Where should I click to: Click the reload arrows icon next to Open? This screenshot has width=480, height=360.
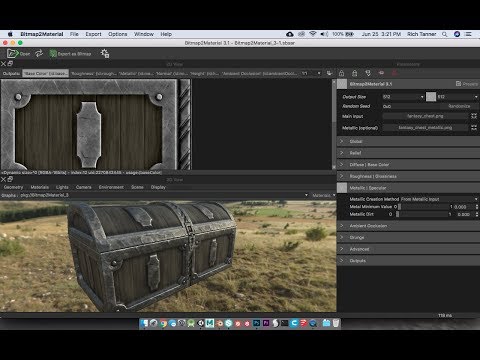pos(39,53)
